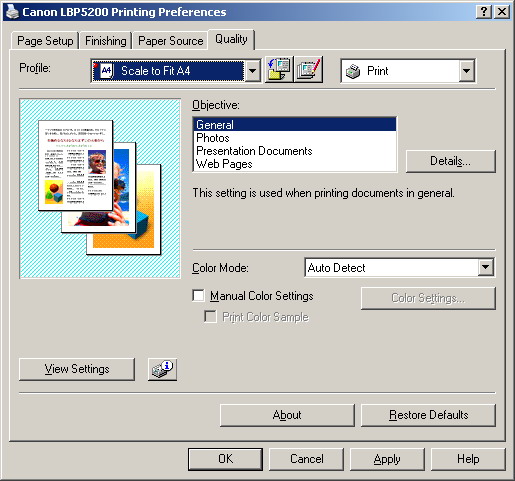Switch to the Finishing tab
Viewport: 515px width, 481px height.
click(106, 41)
